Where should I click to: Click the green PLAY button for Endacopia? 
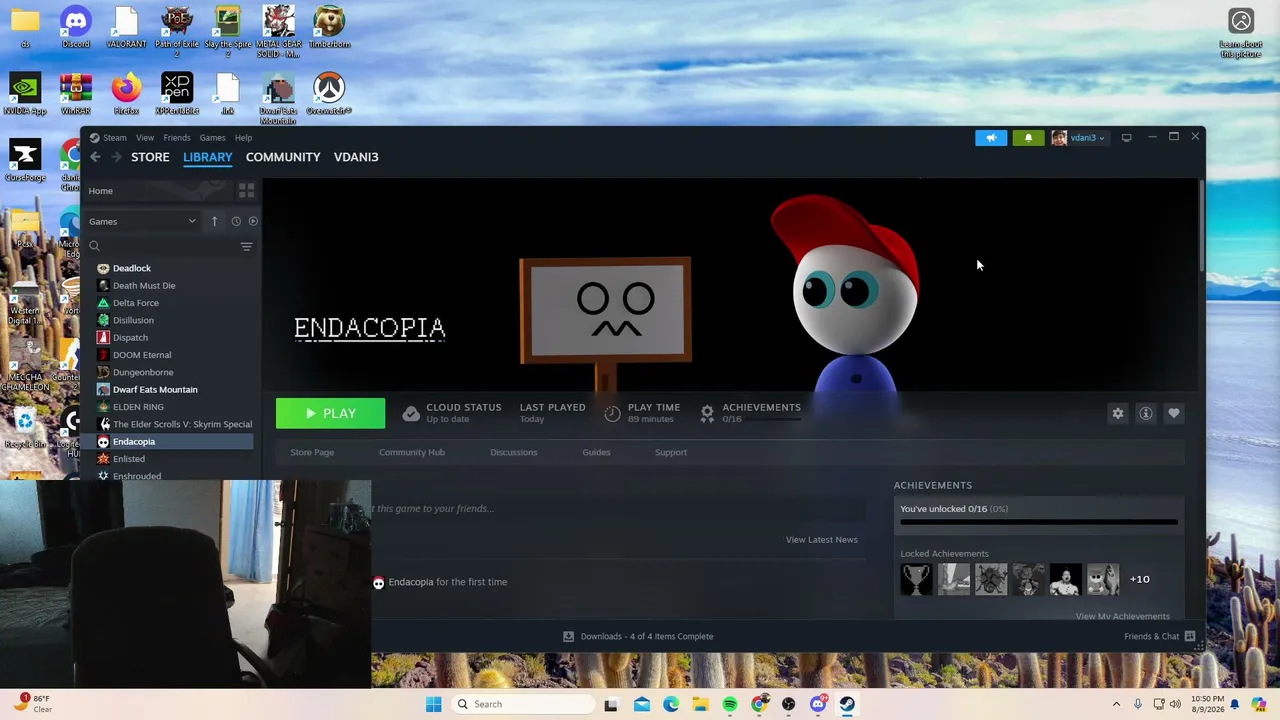tap(330, 413)
